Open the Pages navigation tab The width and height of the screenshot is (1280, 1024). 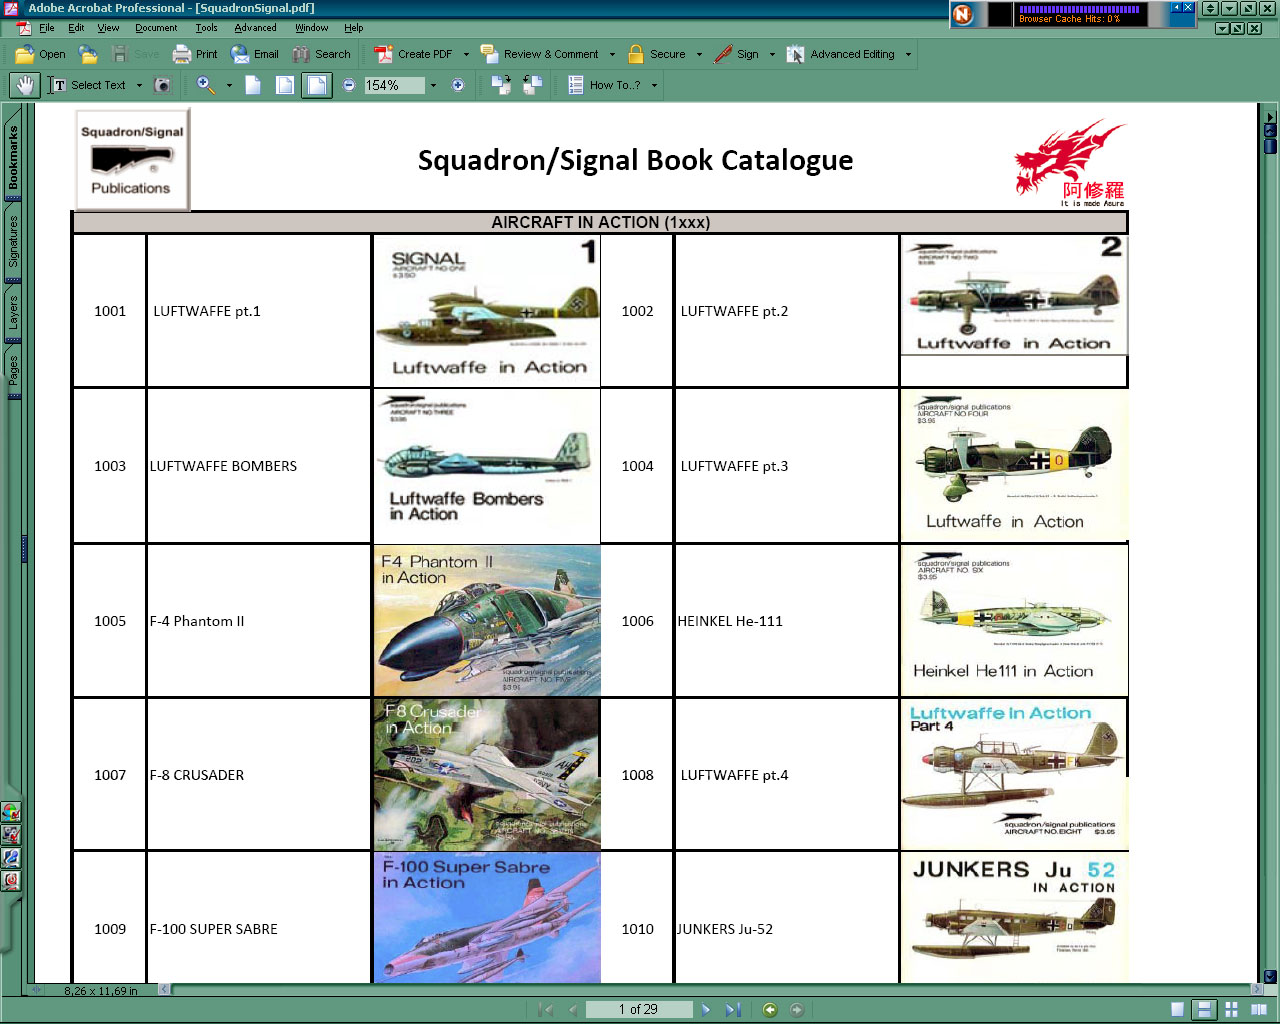[x=13, y=371]
